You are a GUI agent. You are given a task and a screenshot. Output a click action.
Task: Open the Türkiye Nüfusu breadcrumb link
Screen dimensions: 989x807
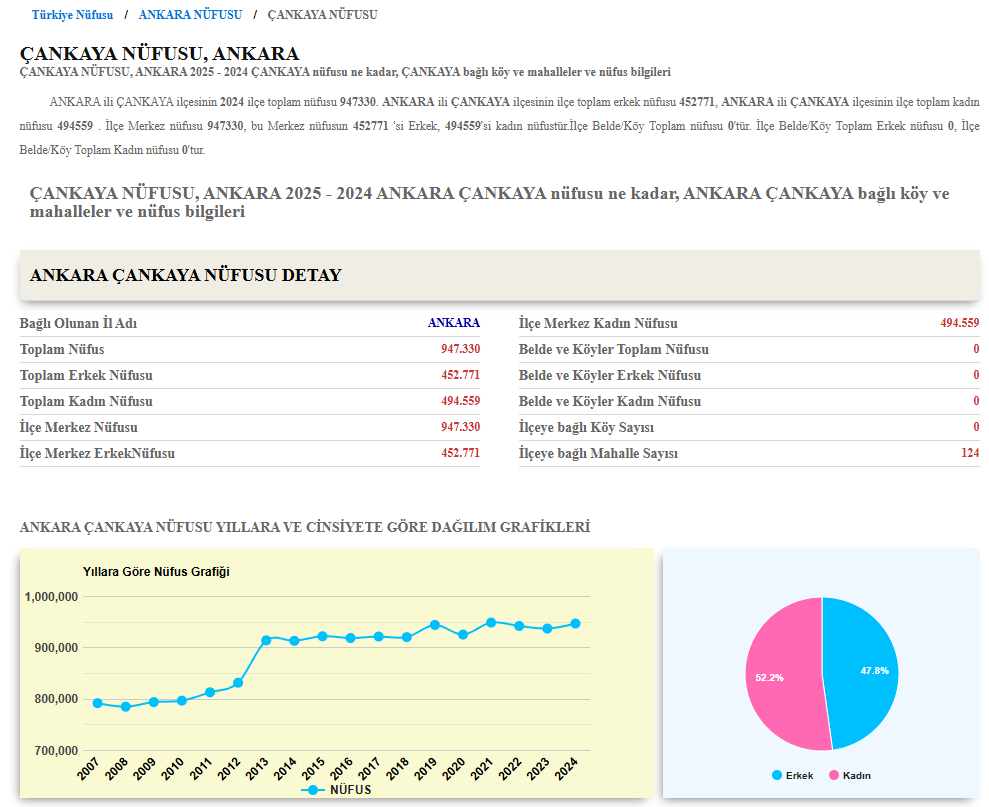72,15
